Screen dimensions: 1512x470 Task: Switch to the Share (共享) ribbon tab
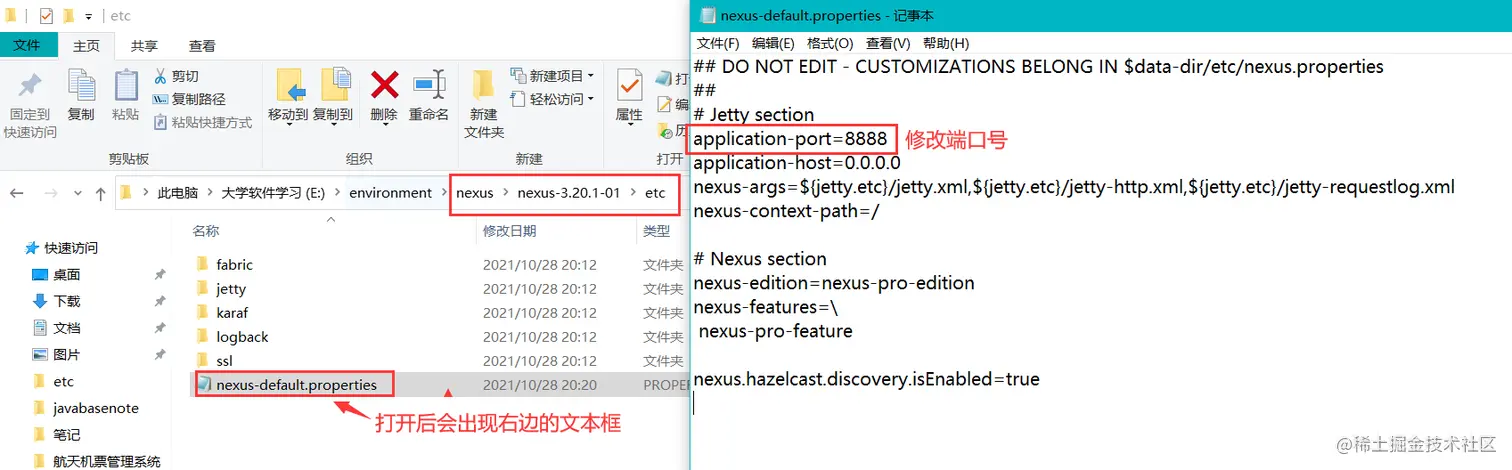point(144,46)
